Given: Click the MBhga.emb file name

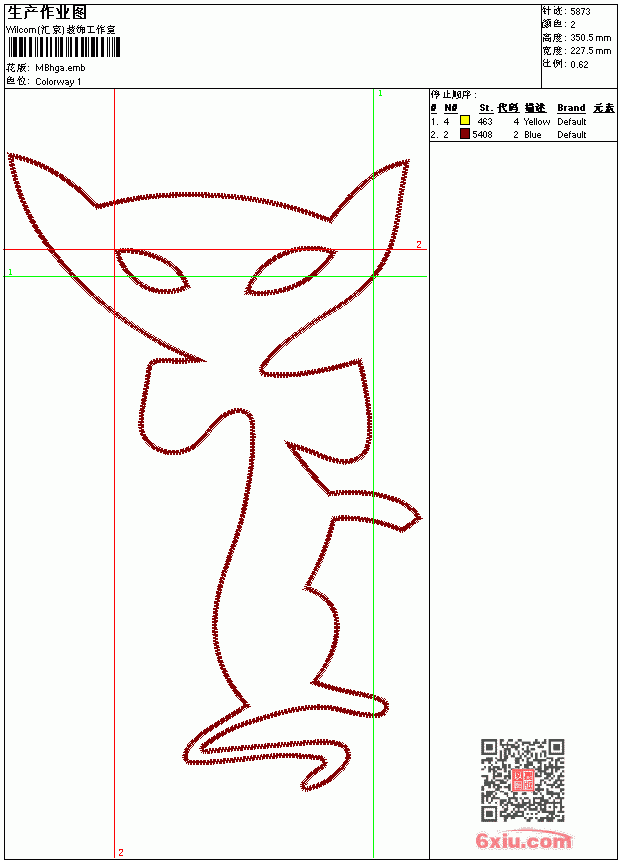Looking at the screenshot, I should click(60, 68).
